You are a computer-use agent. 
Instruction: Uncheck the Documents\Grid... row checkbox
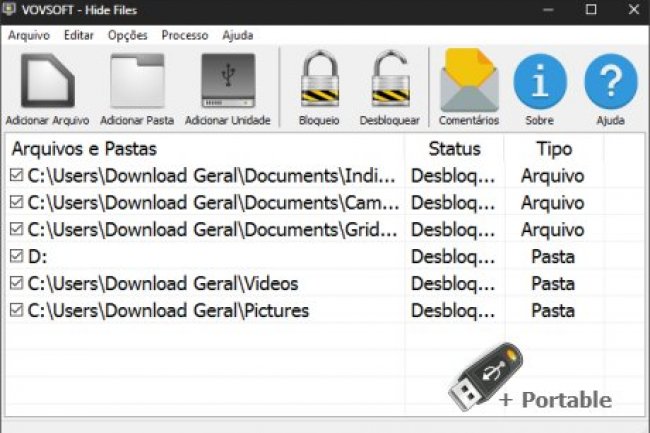pos(16,229)
